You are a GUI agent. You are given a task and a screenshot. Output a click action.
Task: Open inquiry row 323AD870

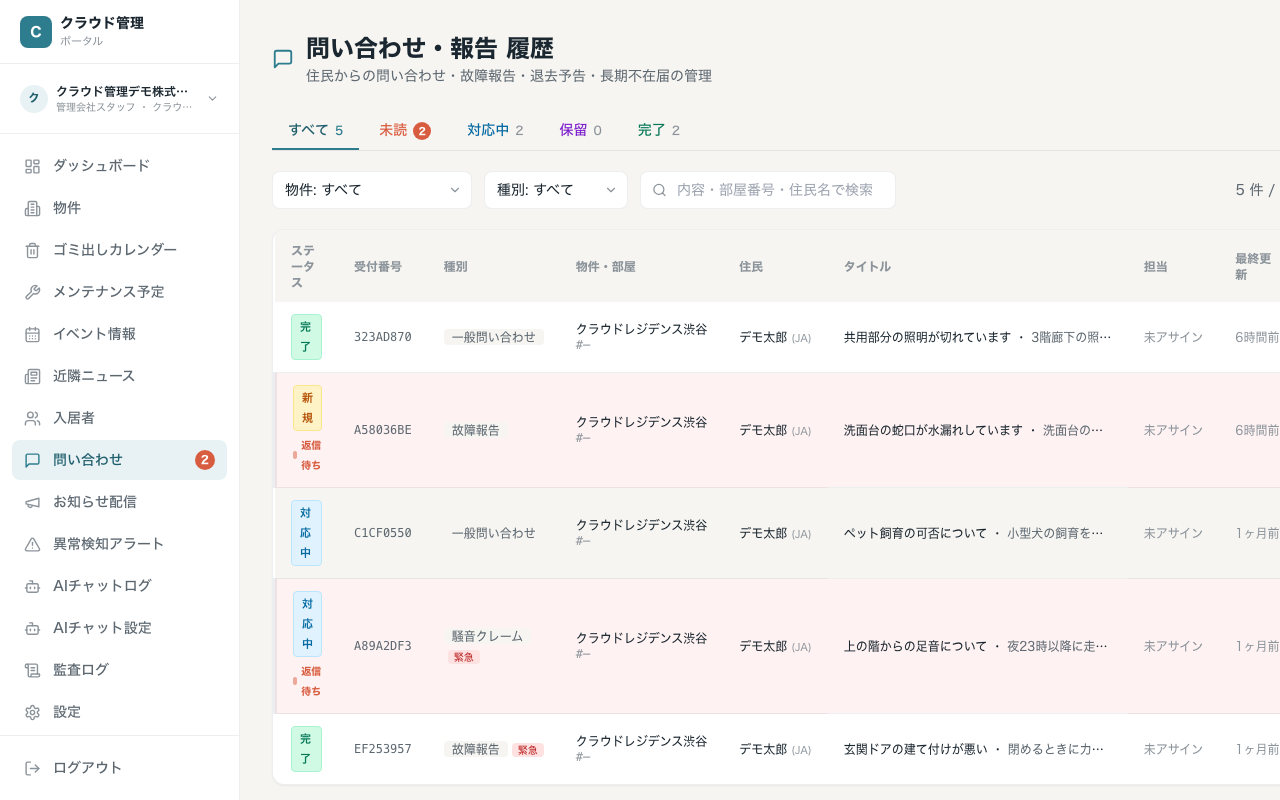point(776,337)
